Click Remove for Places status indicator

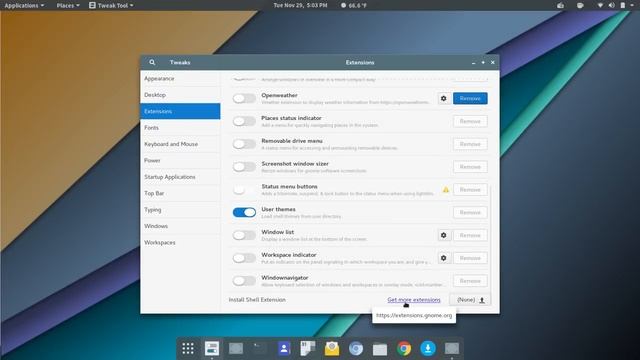(x=470, y=121)
